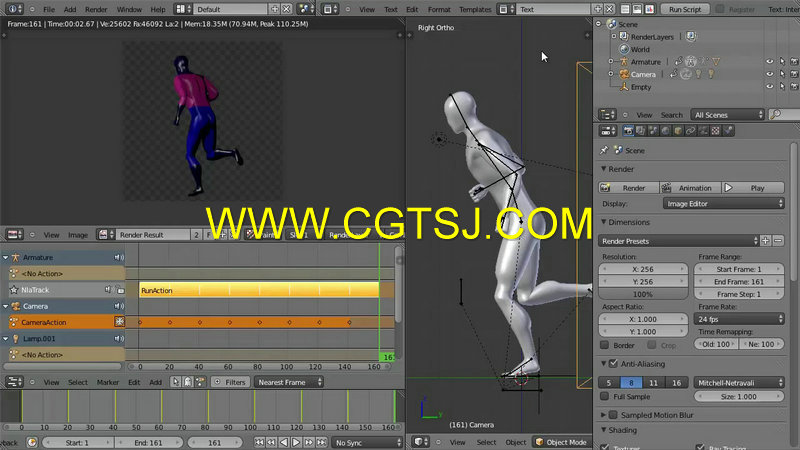Enable the Border checkbox
The image size is (800, 450).
point(605,345)
